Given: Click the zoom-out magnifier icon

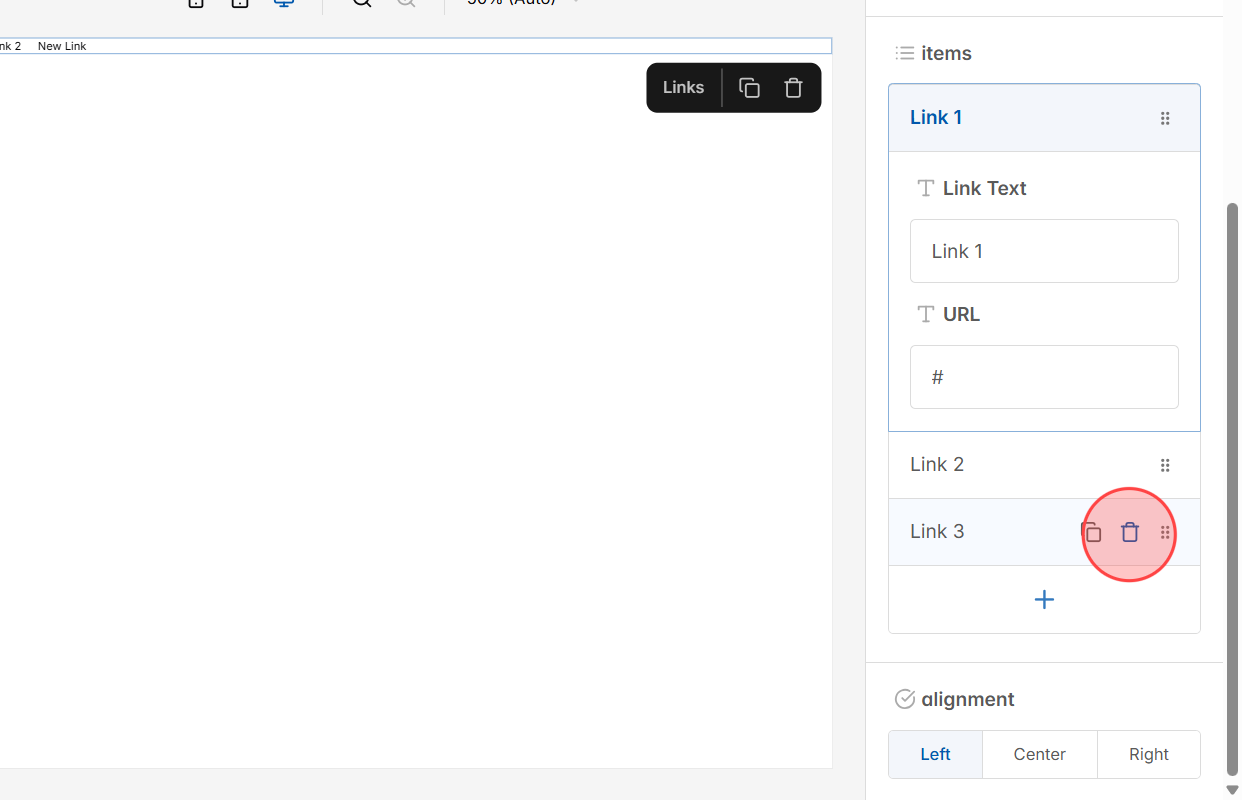Looking at the screenshot, I should tap(406, 3).
